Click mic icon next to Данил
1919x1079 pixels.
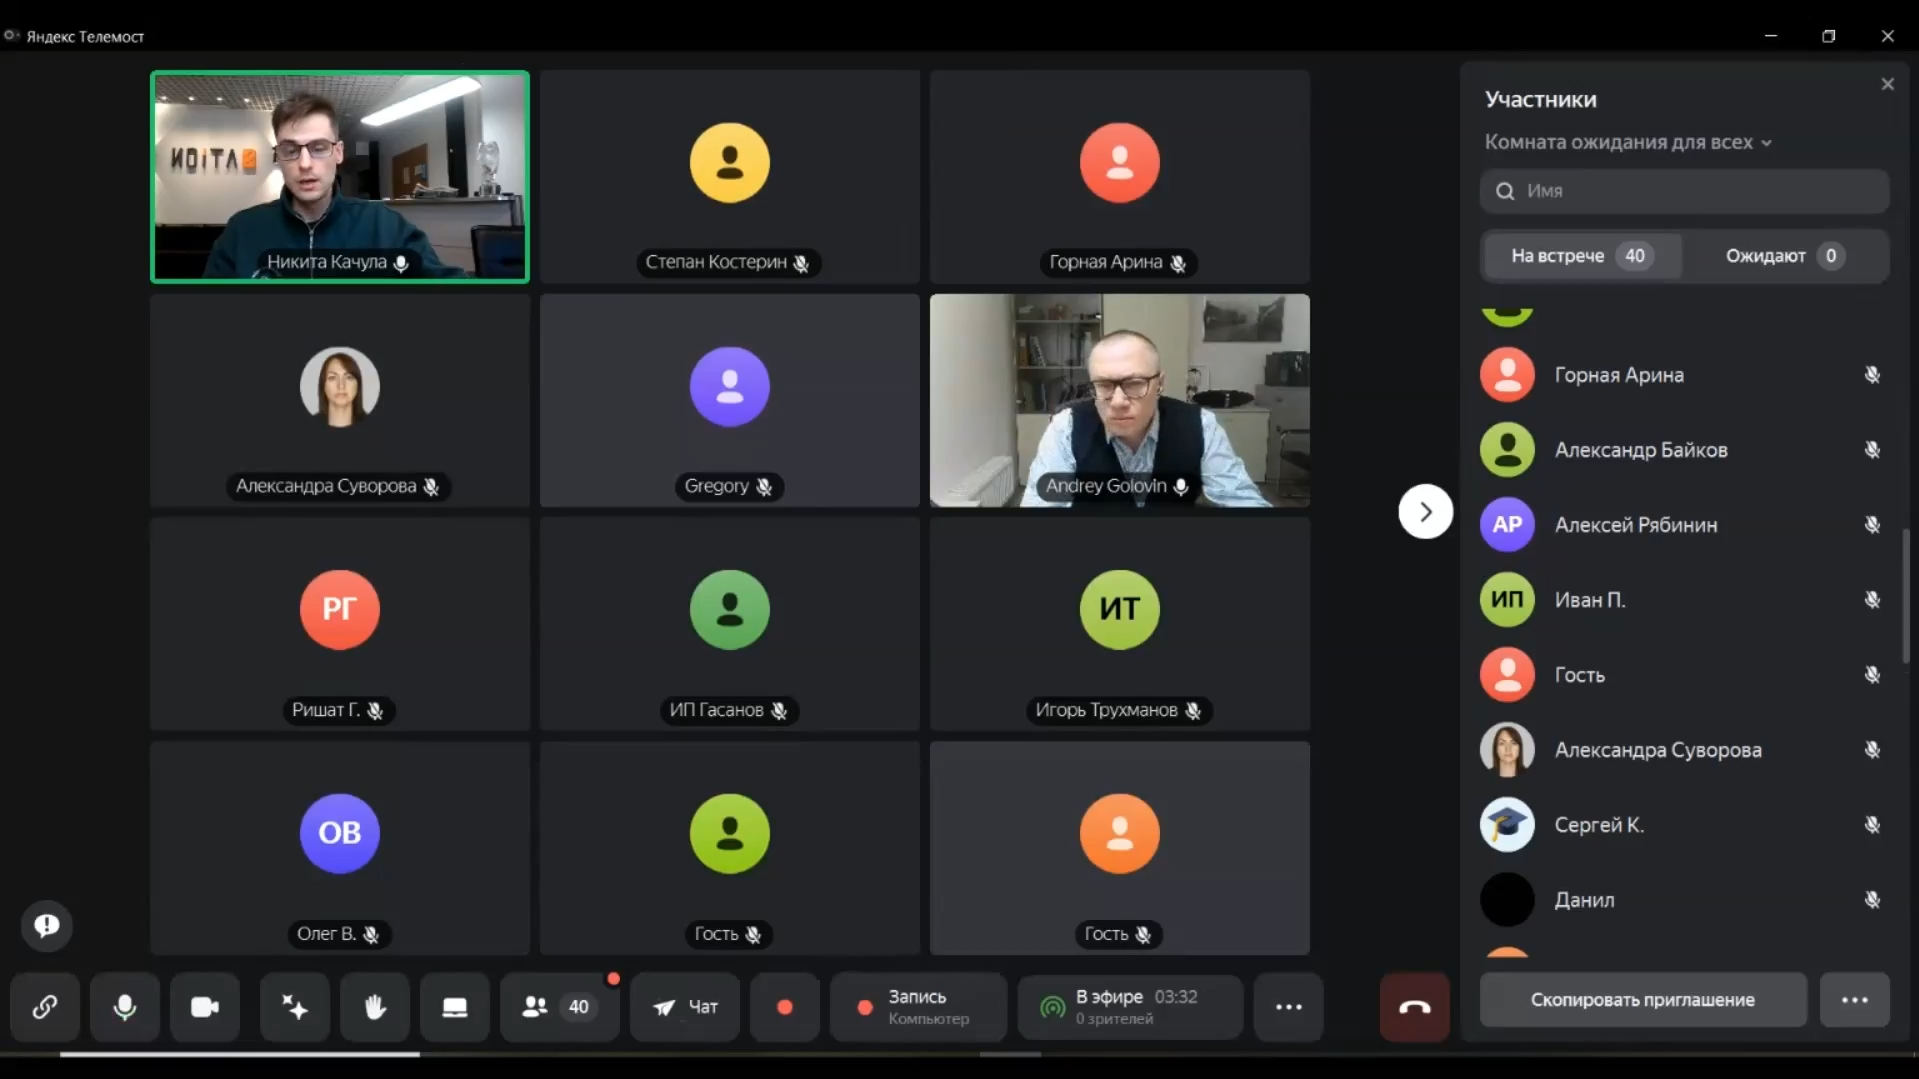pyautogui.click(x=1872, y=900)
